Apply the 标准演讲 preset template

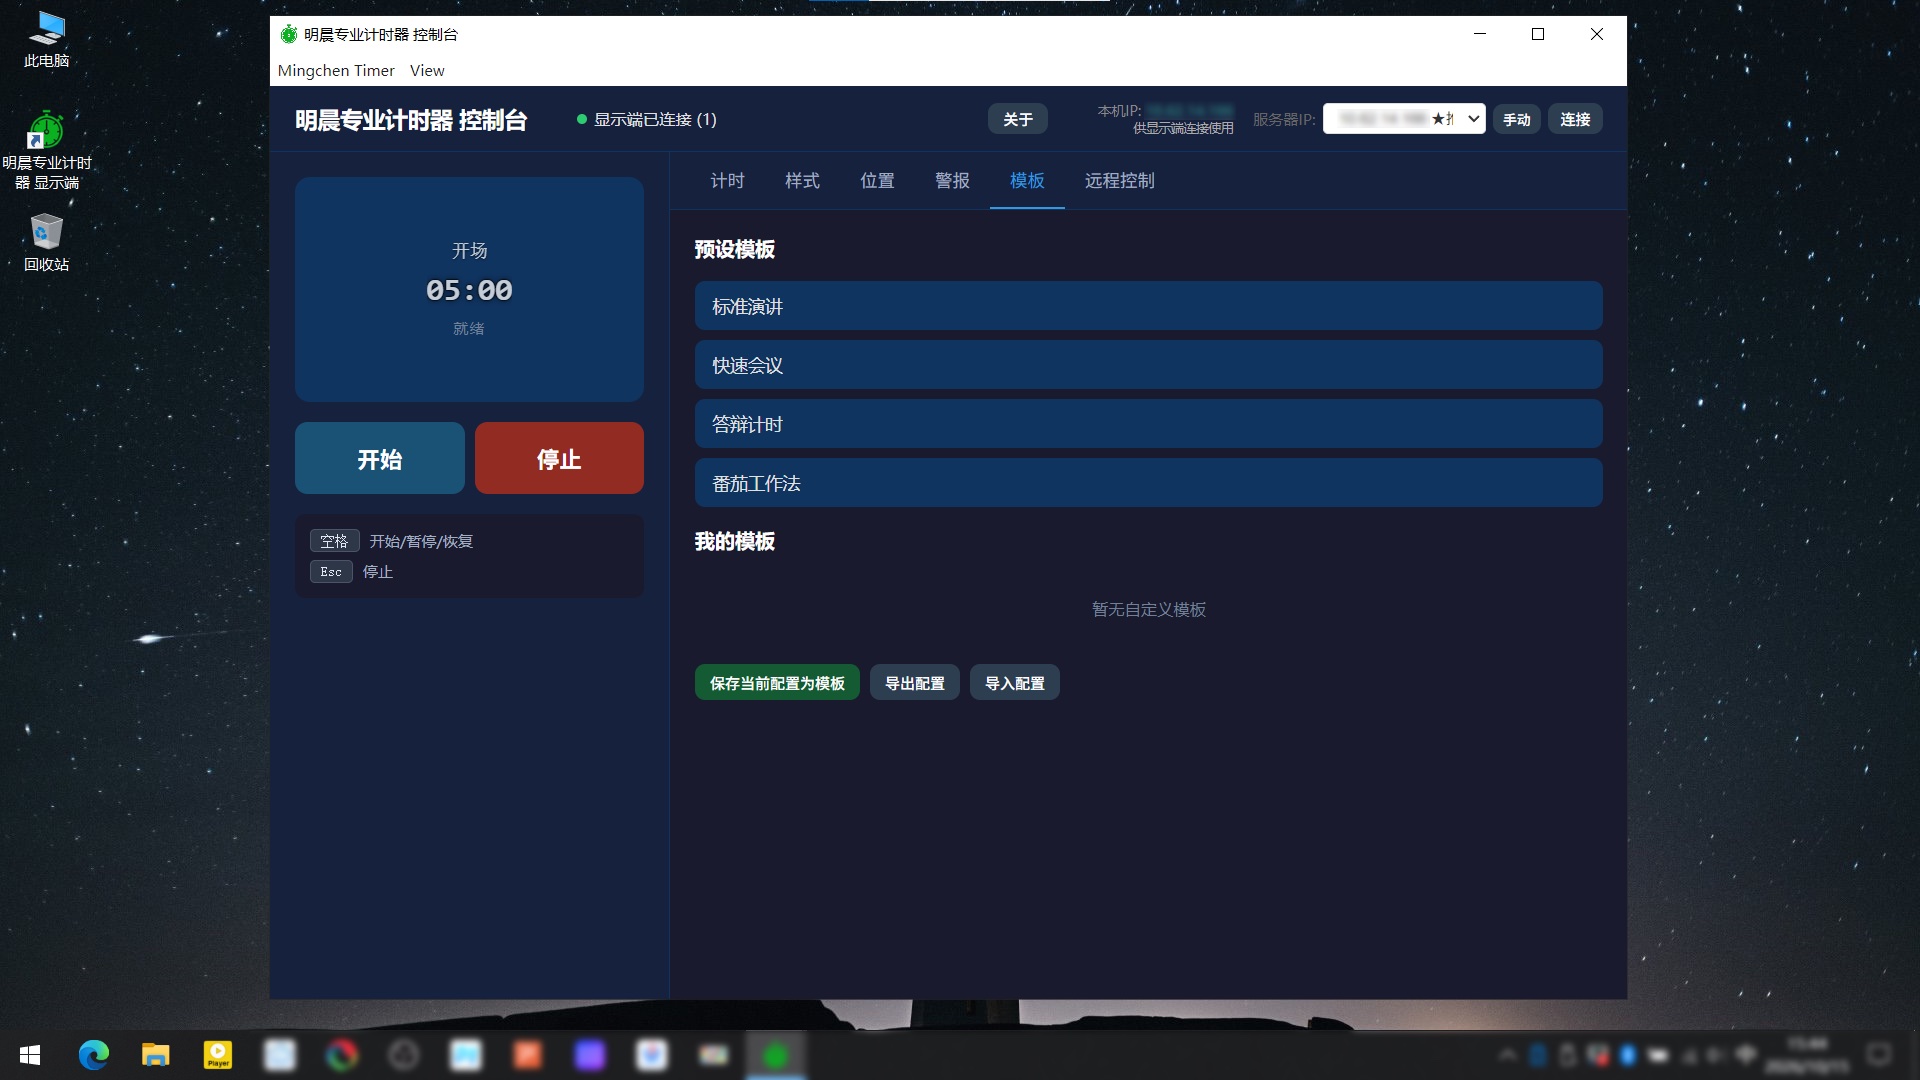tap(1148, 306)
